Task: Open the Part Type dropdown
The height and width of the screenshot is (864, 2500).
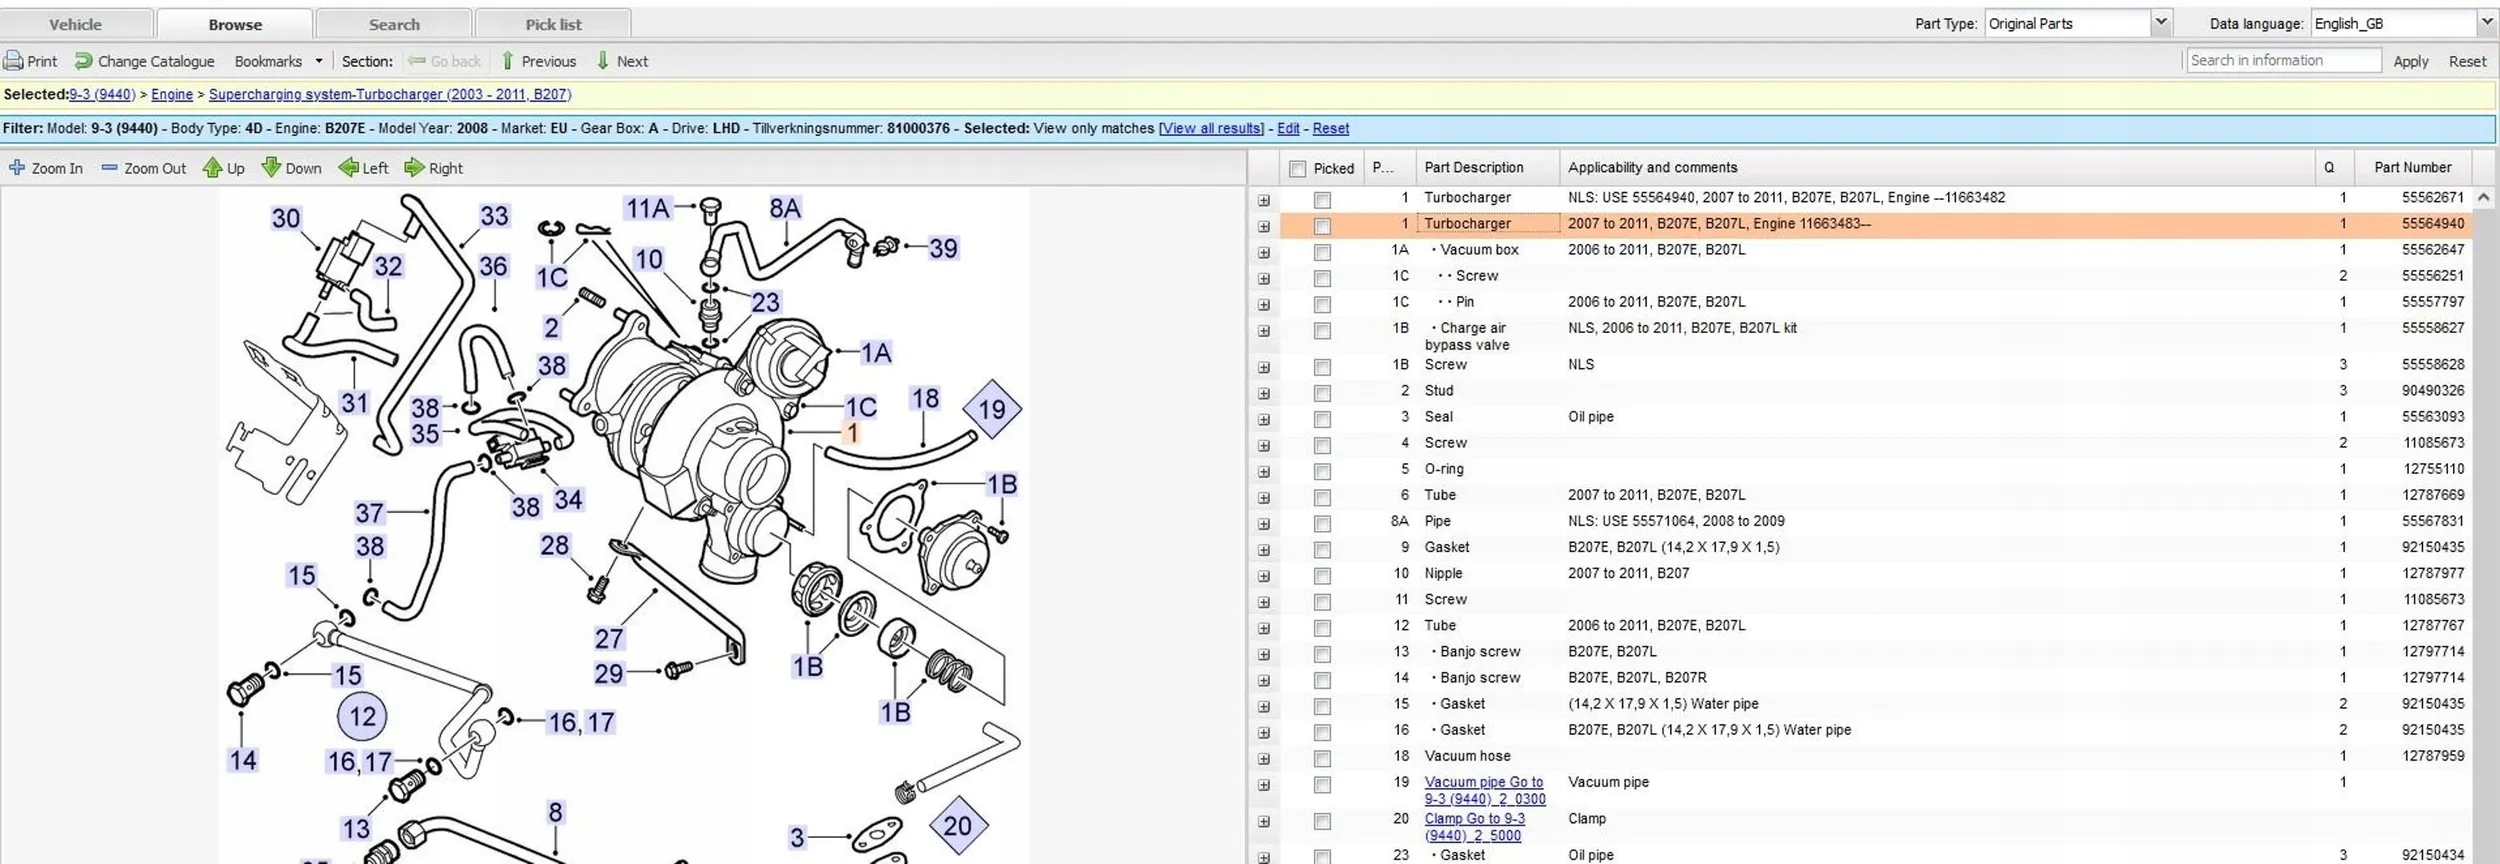Action: [2160, 23]
